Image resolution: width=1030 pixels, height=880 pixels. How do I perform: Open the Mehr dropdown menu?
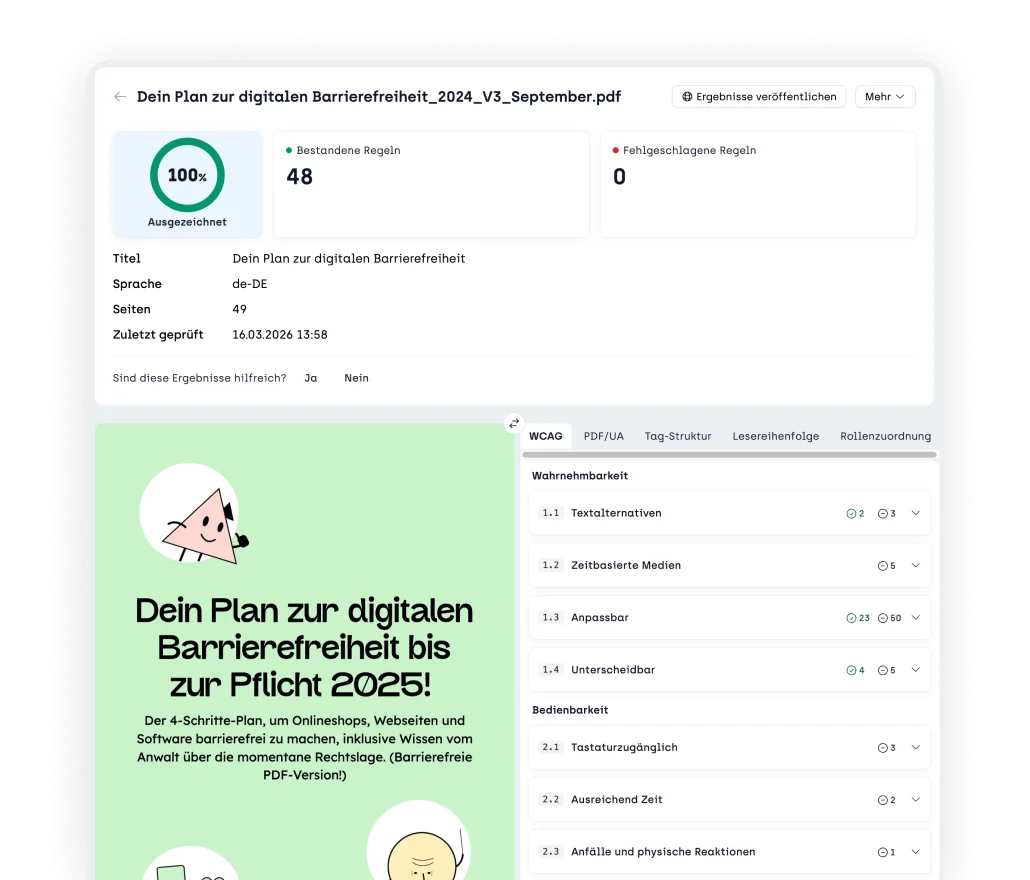point(885,96)
